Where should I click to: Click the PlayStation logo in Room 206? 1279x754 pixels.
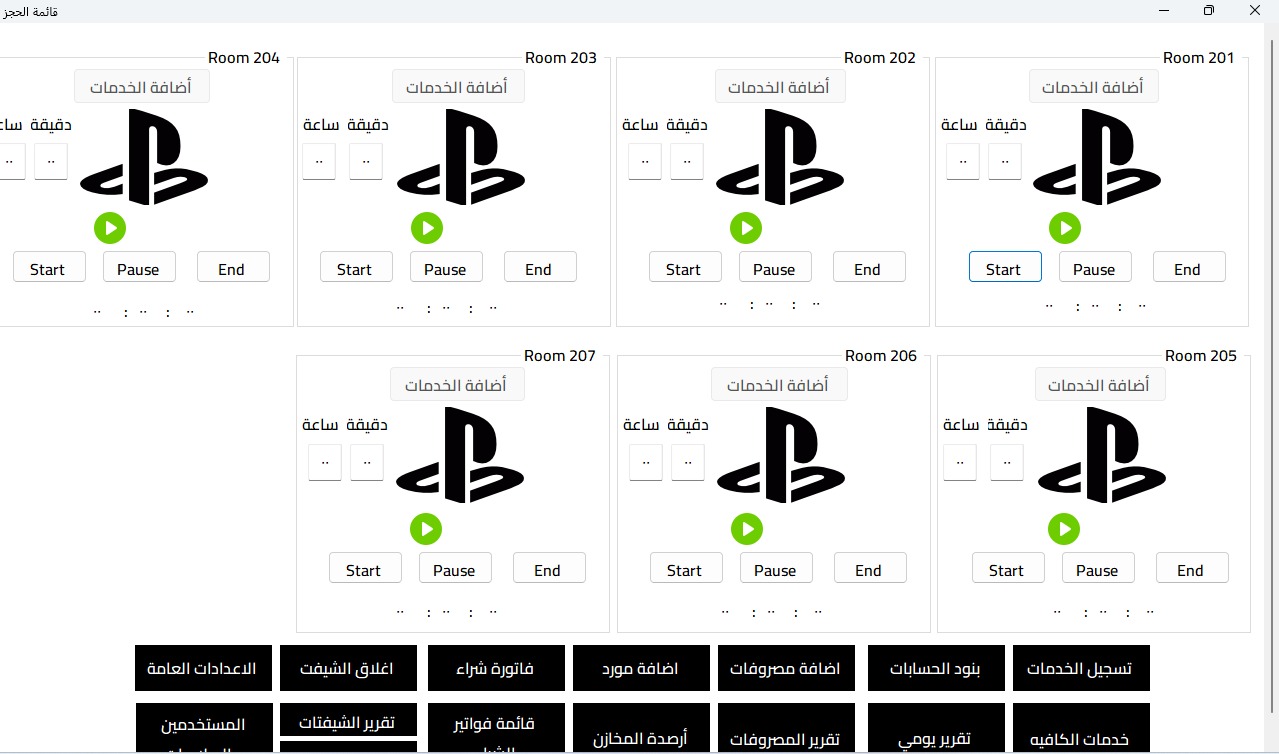782,456
